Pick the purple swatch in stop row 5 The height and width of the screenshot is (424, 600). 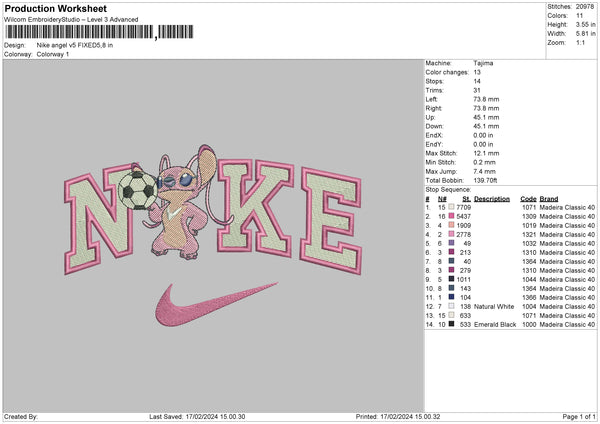pos(452,243)
